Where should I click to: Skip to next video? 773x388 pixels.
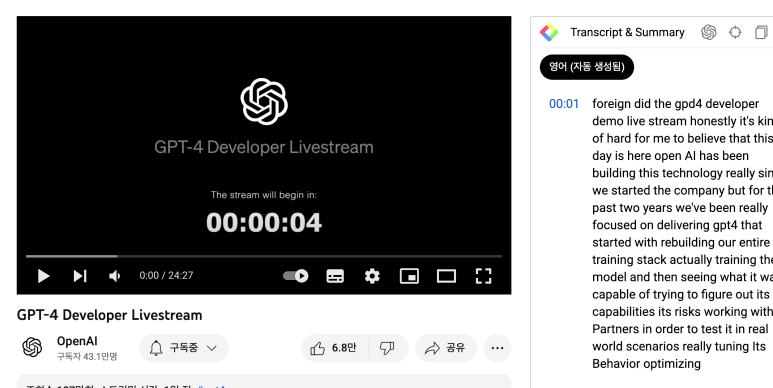(x=80, y=276)
